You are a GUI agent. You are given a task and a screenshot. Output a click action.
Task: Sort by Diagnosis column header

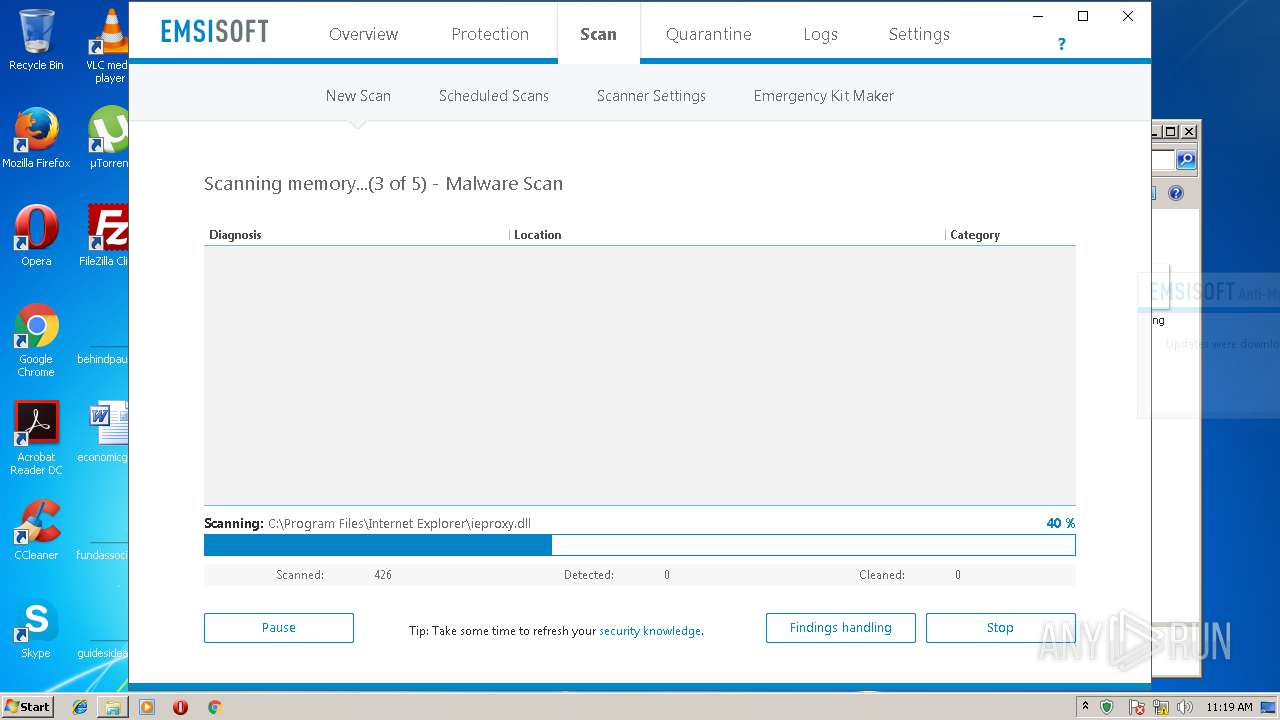pos(235,235)
